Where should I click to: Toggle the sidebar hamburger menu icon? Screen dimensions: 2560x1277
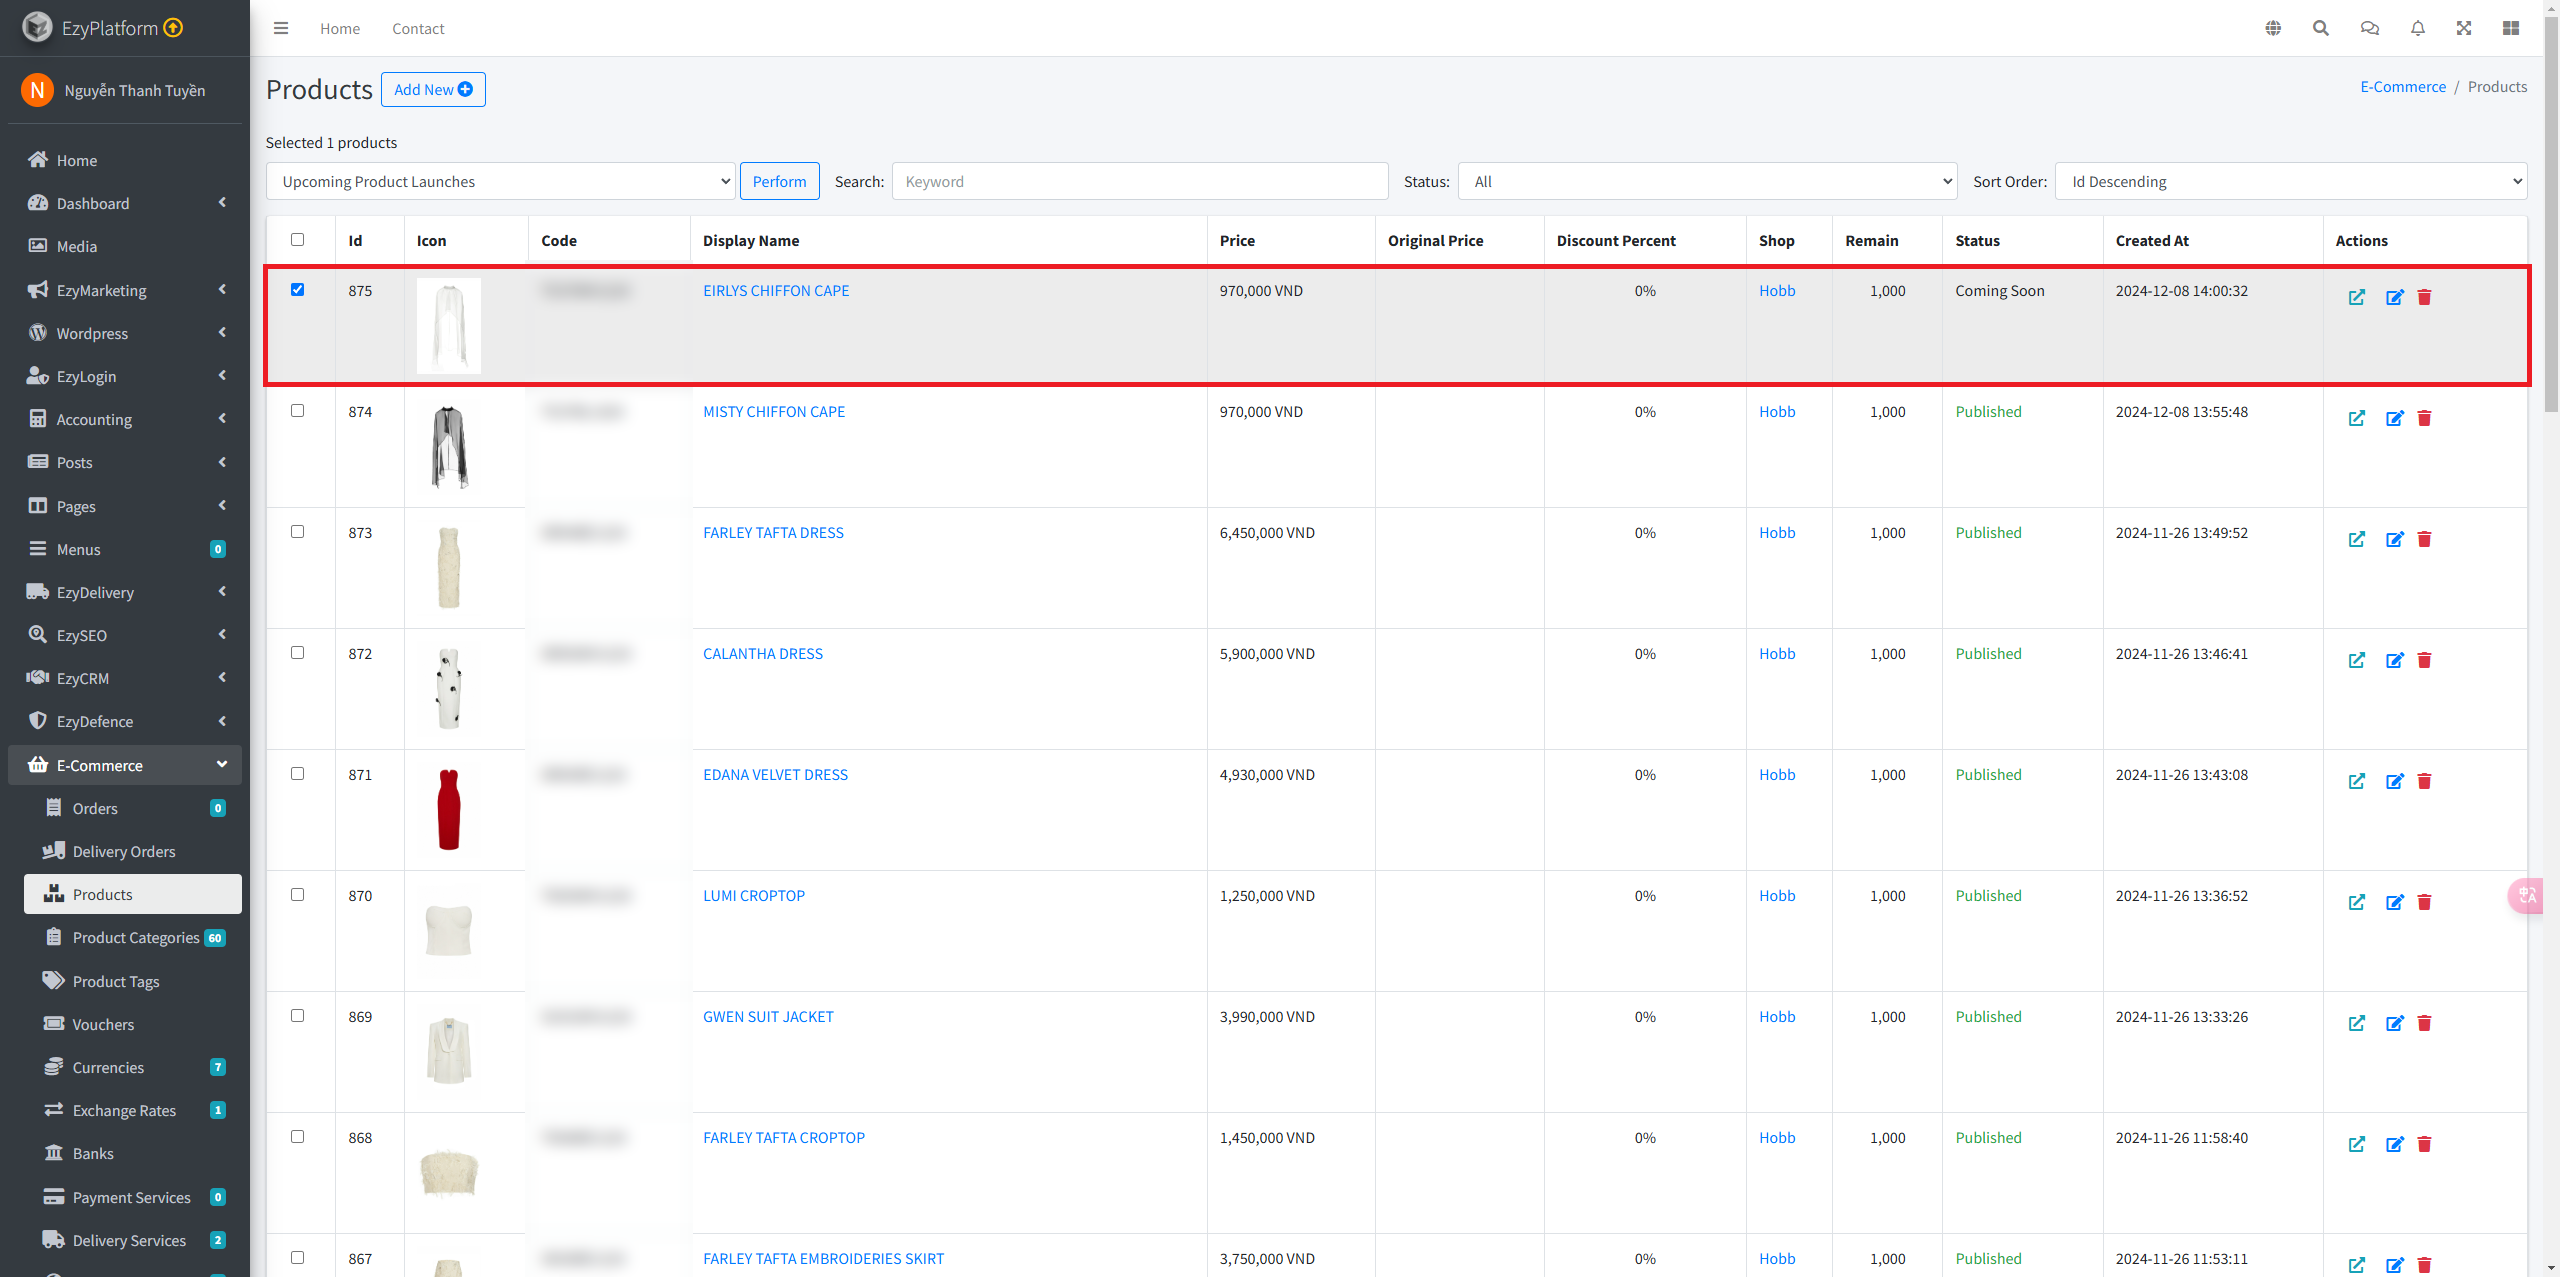click(x=281, y=28)
